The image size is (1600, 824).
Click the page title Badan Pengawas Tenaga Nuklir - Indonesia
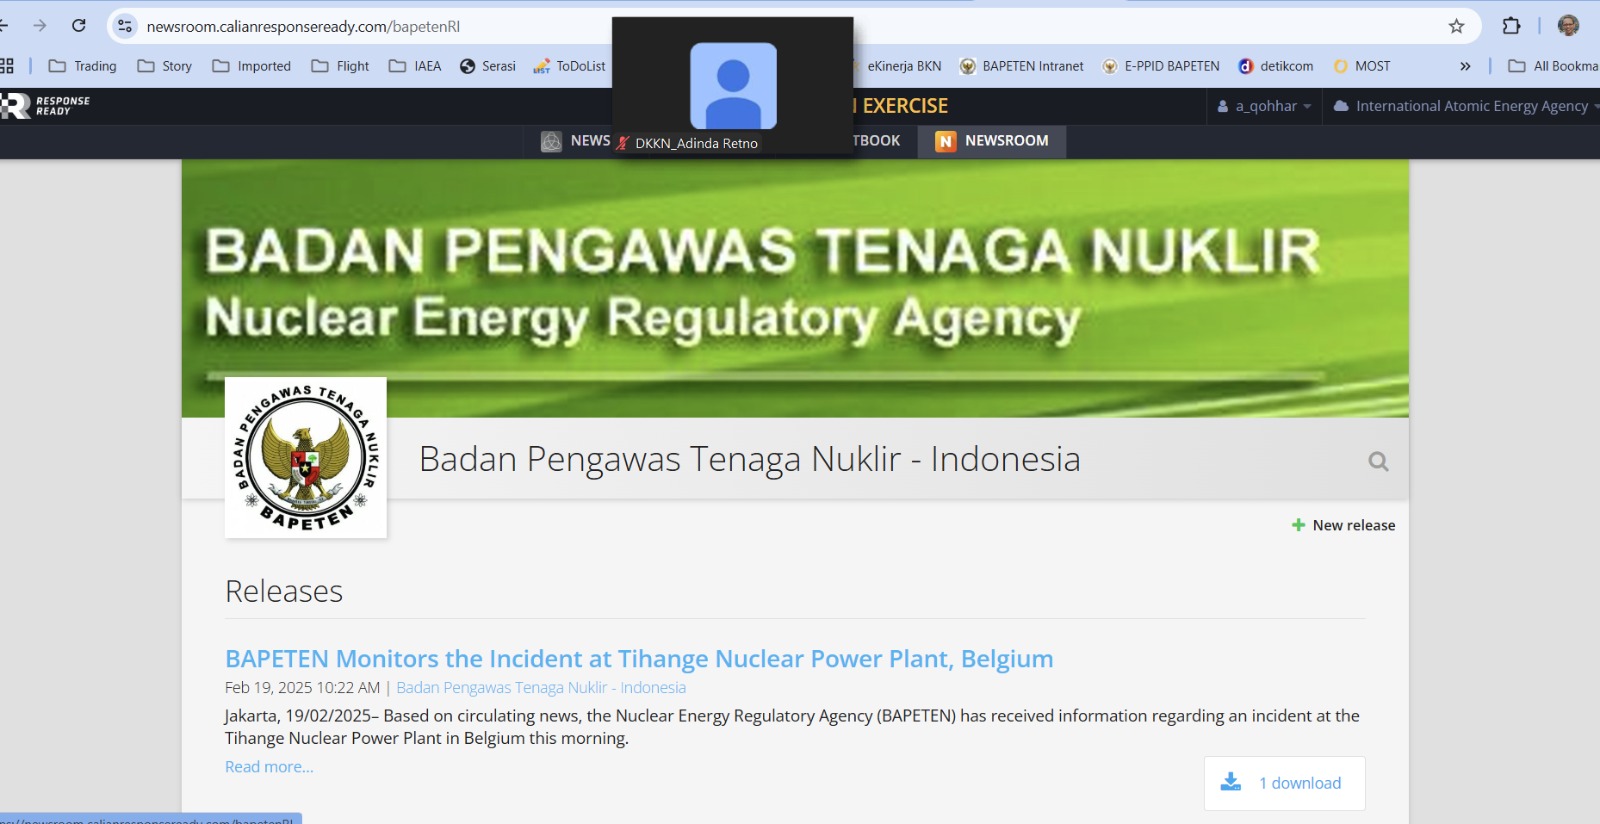coord(749,459)
